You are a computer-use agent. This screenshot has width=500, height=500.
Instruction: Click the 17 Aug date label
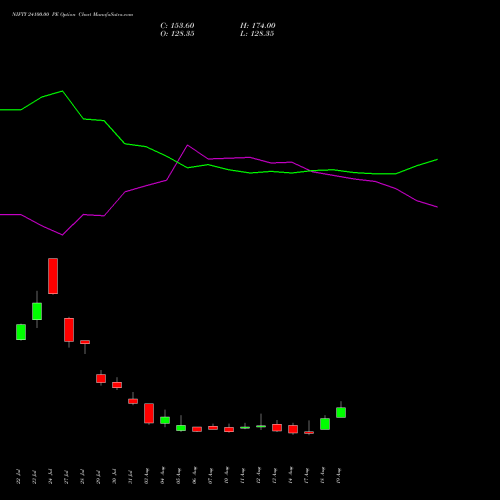coord(306,476)
